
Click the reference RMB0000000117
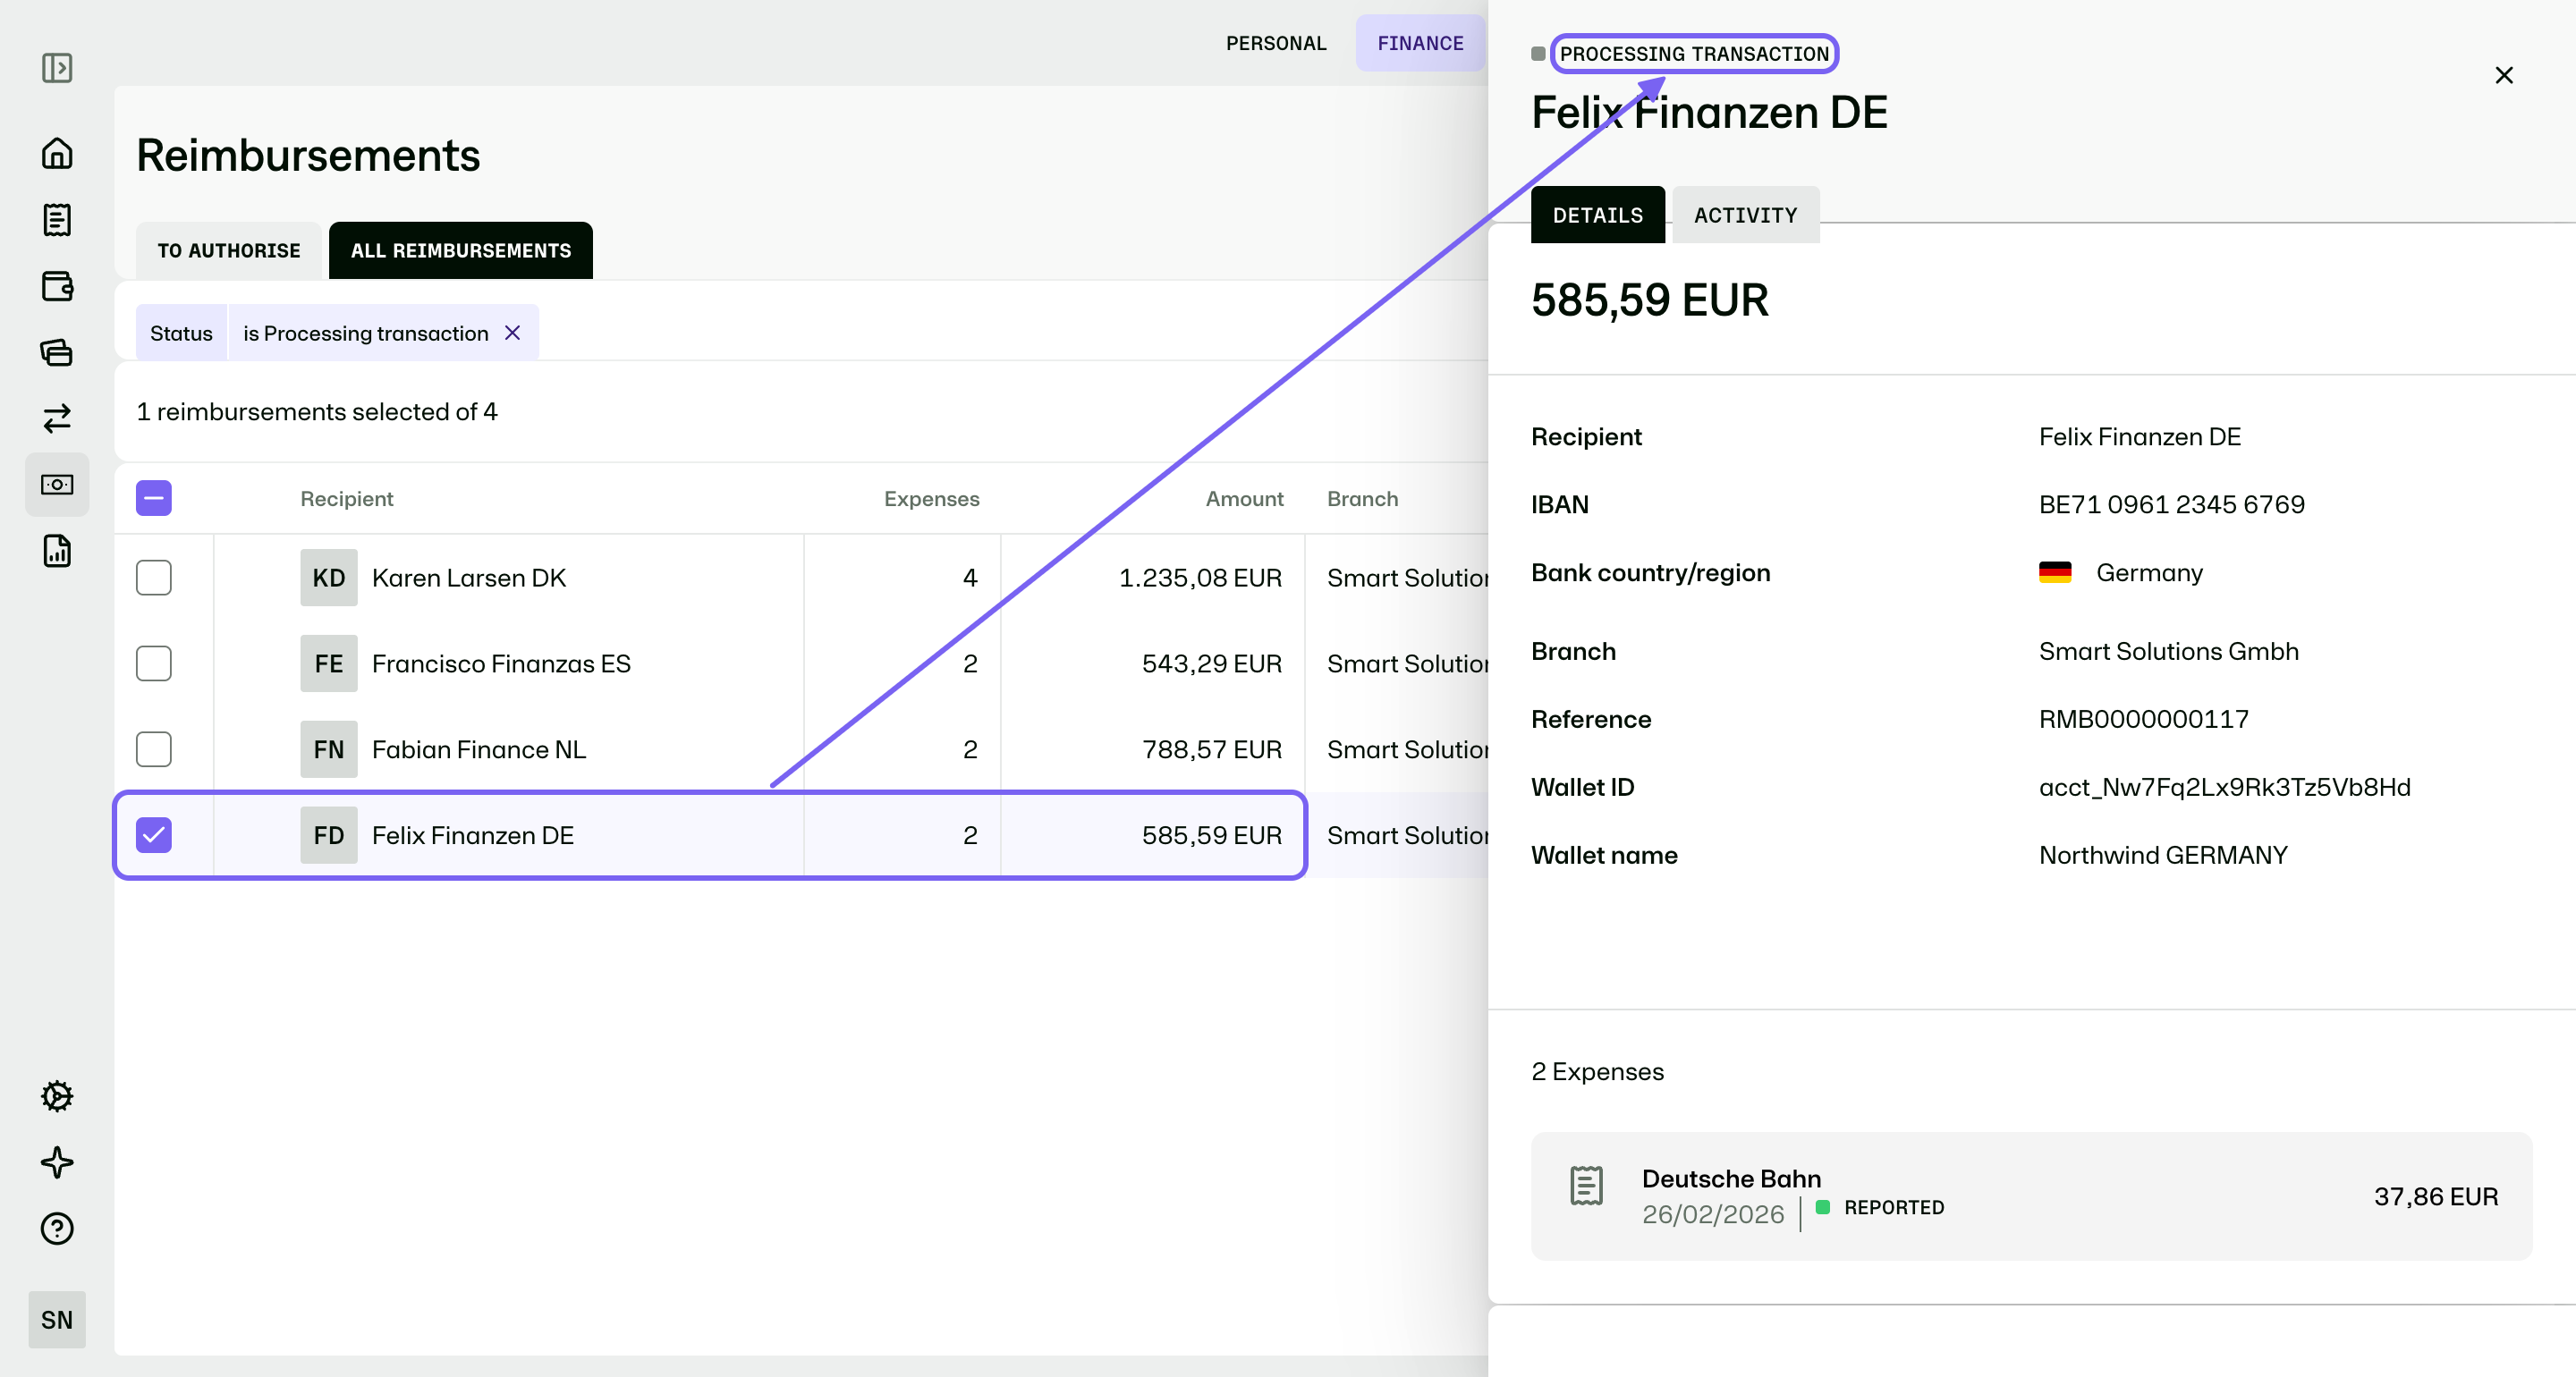(2144, 719)
